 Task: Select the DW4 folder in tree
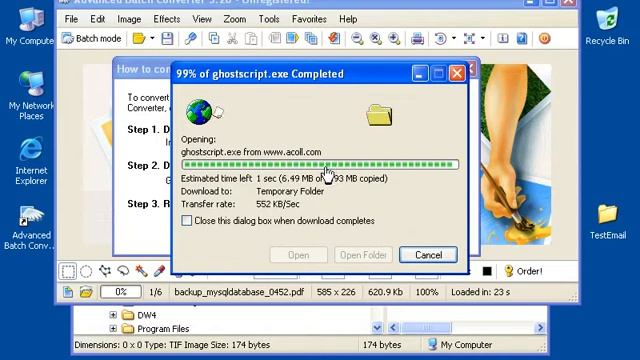click(147, 315)
